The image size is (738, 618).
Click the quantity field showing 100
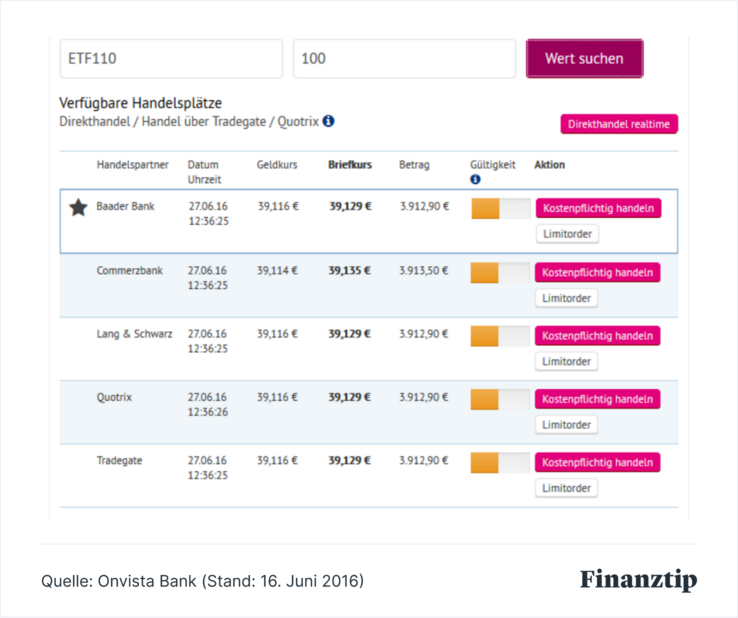(404, 59)
